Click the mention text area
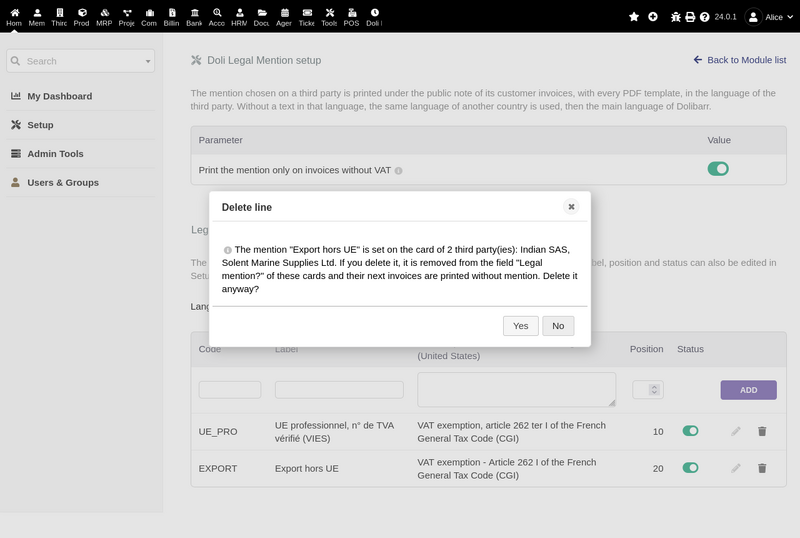The height and width of the screenshot is (538, 800). [516, 389]
